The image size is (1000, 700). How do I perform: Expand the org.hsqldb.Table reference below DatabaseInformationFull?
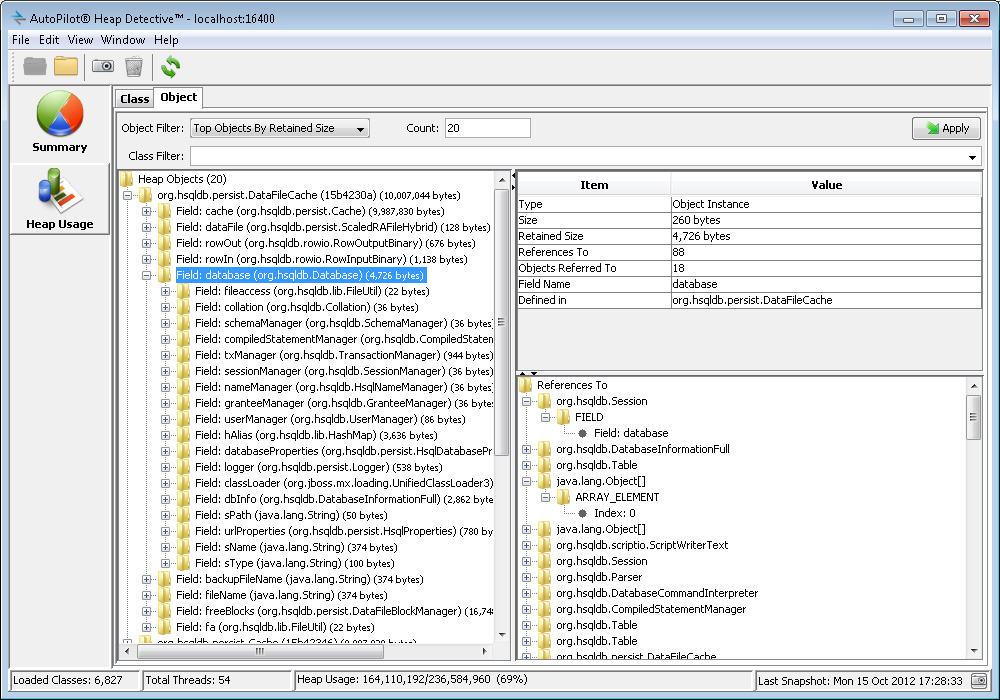tap(527, 465)
